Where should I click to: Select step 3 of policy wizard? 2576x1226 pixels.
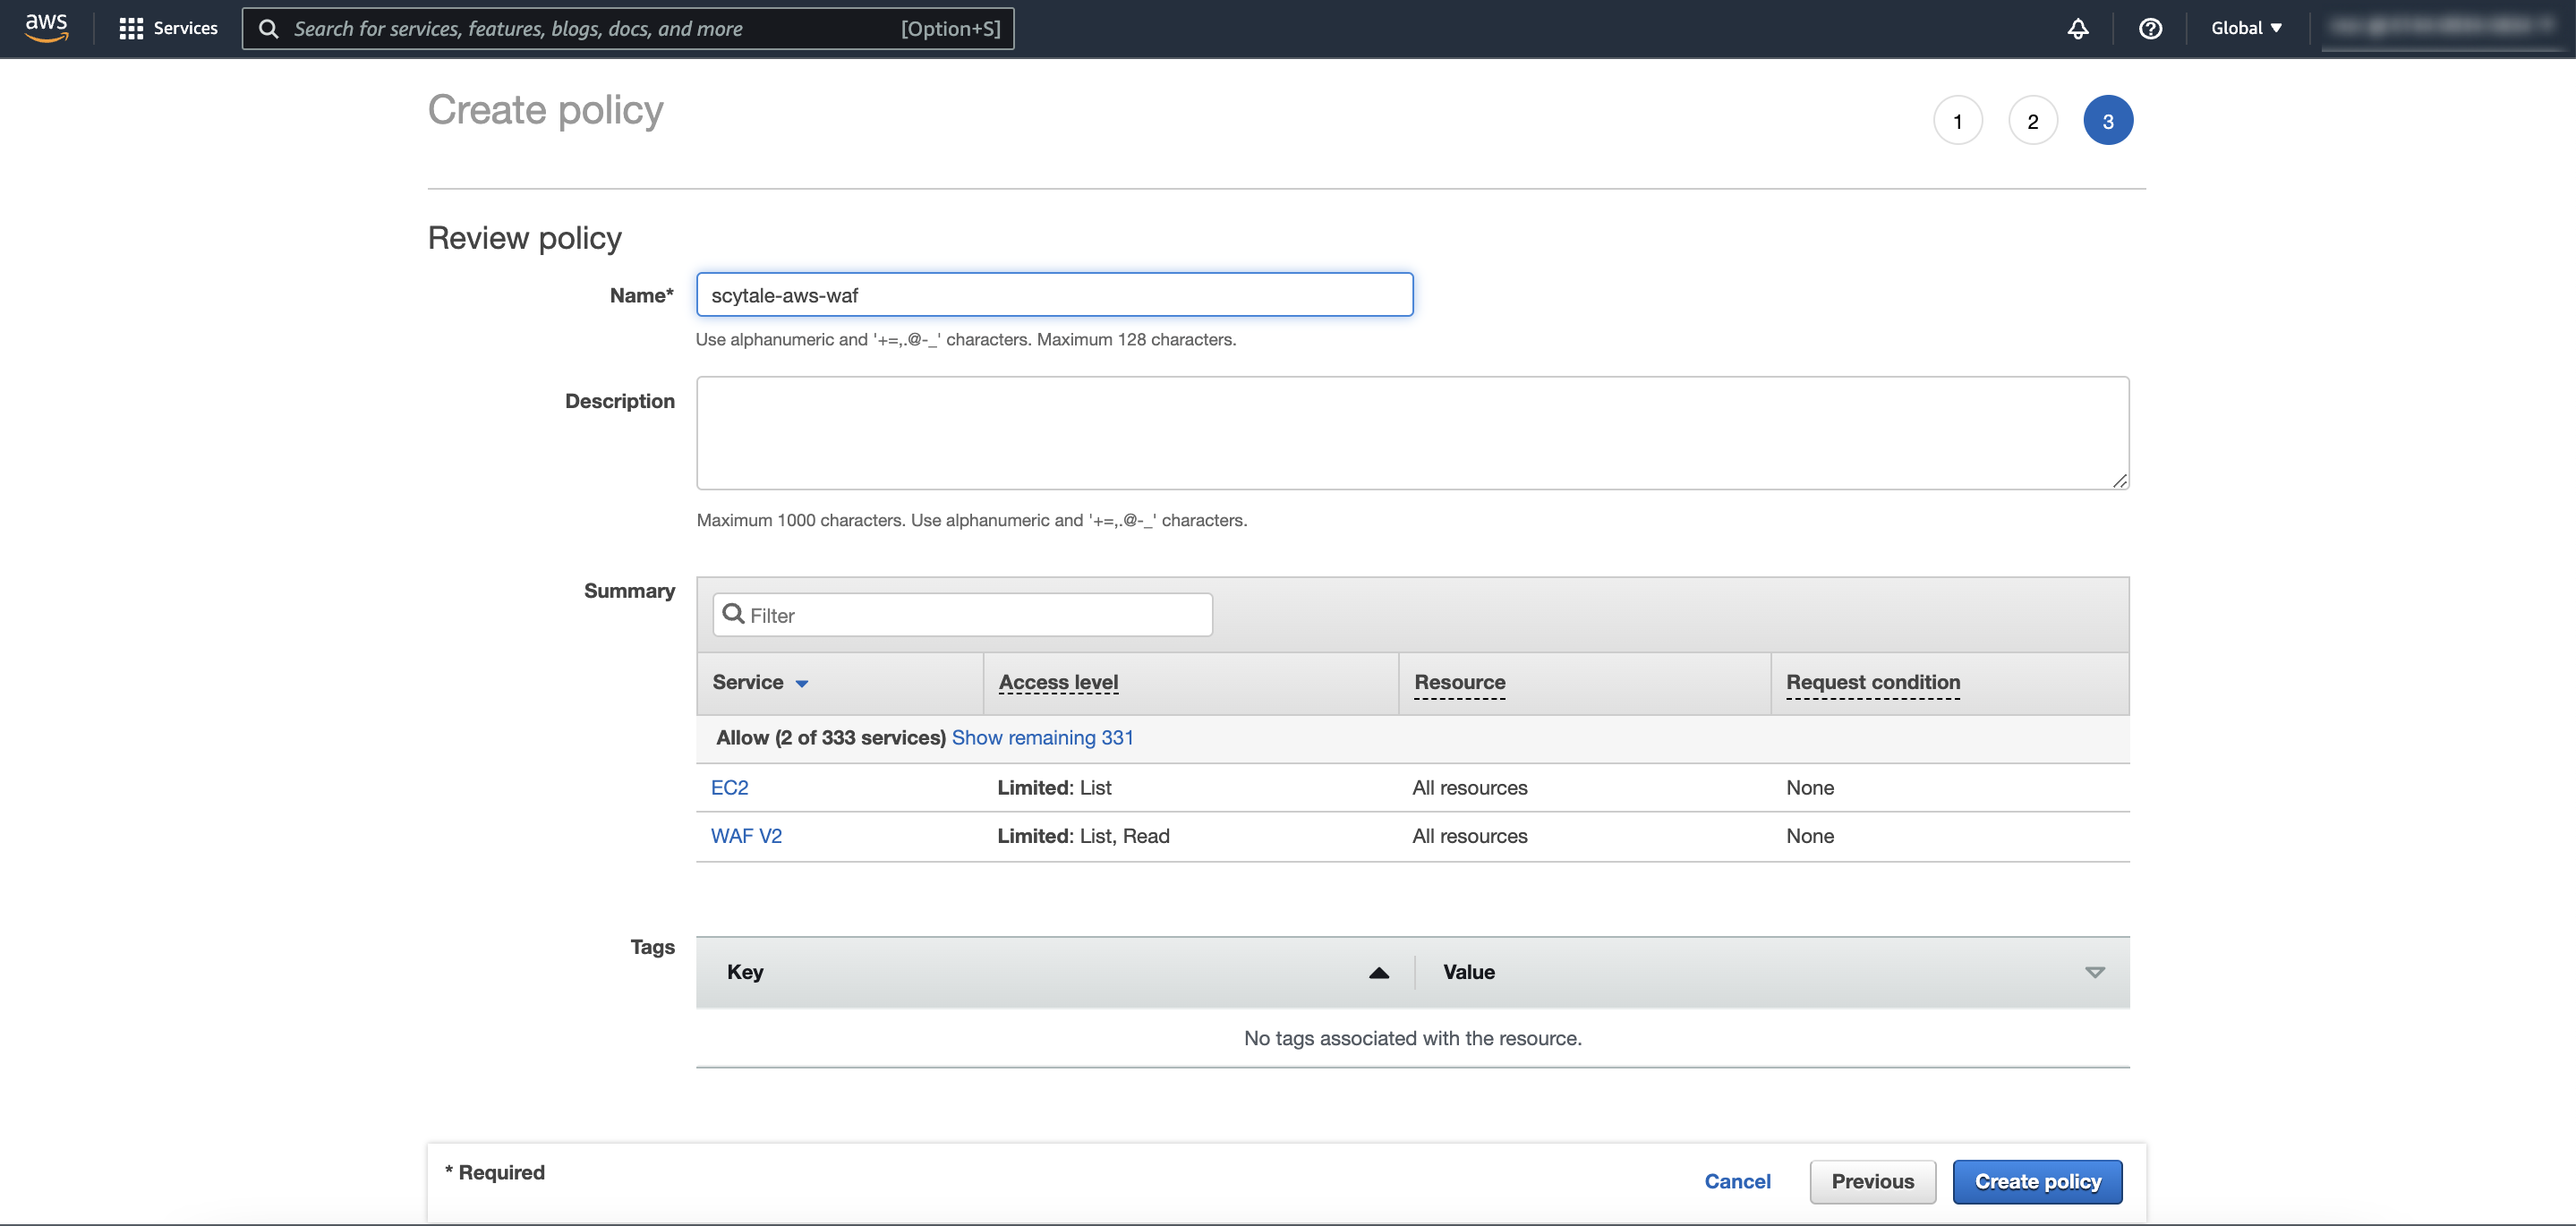click(x=2107, y=120)
